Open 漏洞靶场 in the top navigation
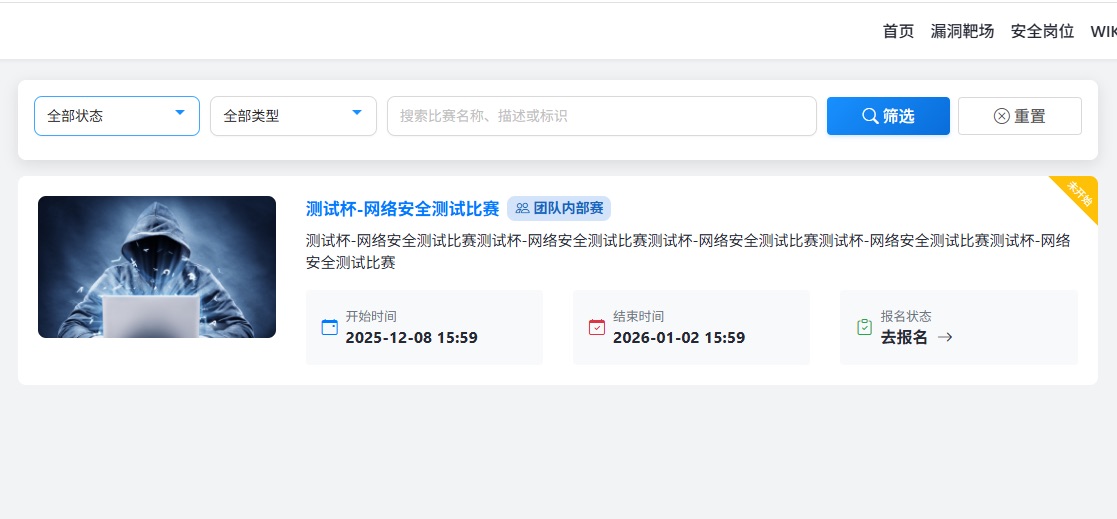Screen dimensions: 1117x519 point(962,31)
